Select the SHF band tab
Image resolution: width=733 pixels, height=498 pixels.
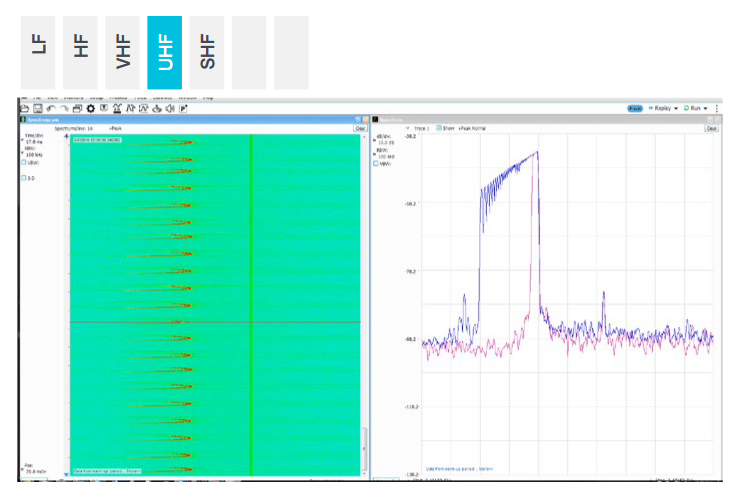click(207, 53)
